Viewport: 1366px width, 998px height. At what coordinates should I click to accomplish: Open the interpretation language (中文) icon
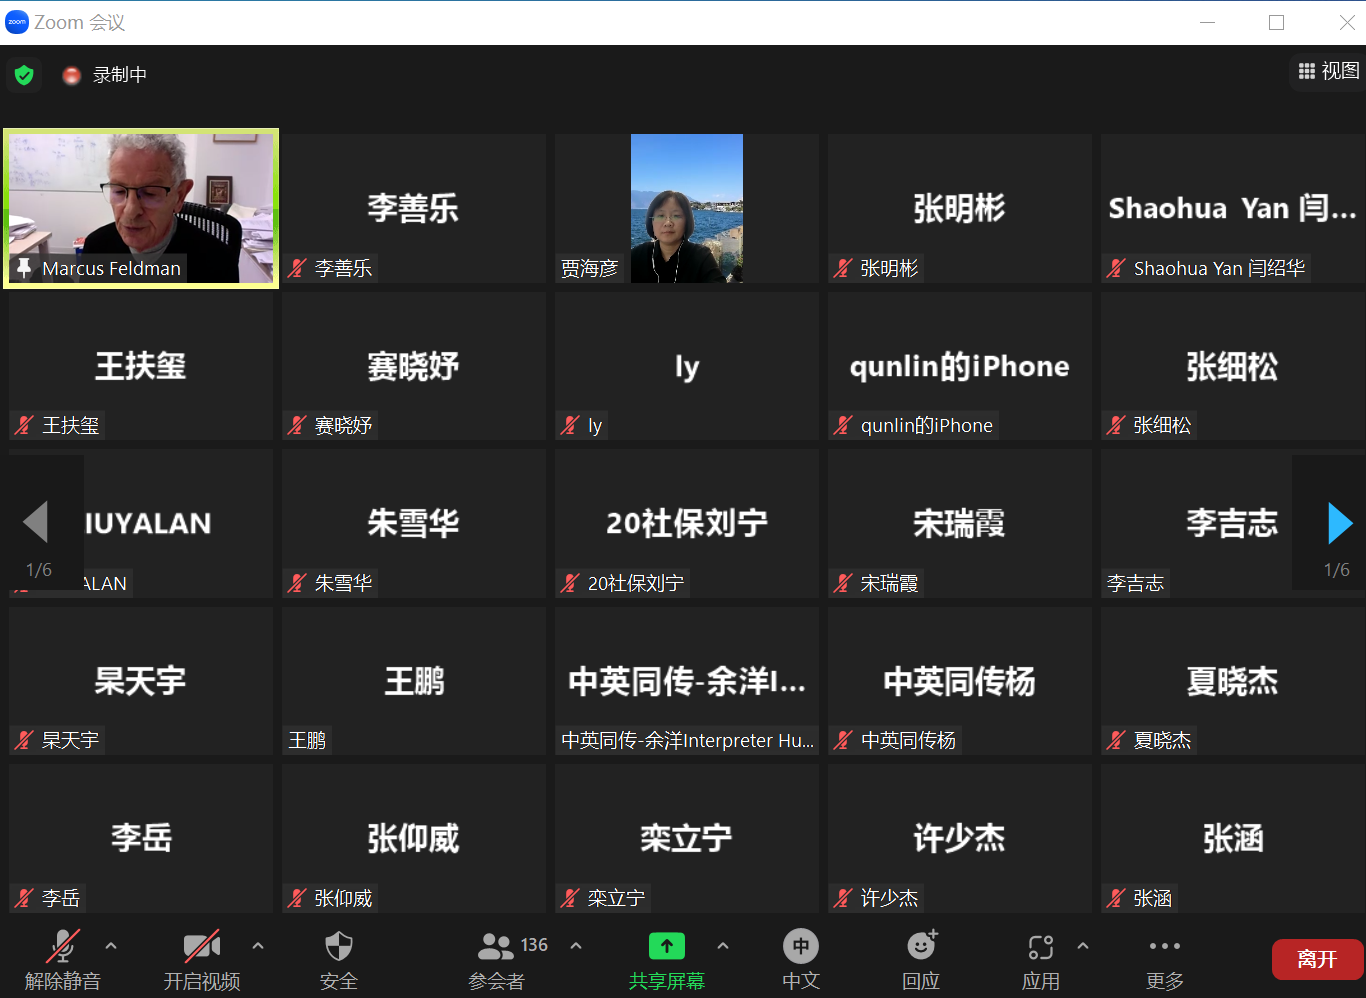coord(800,946)
